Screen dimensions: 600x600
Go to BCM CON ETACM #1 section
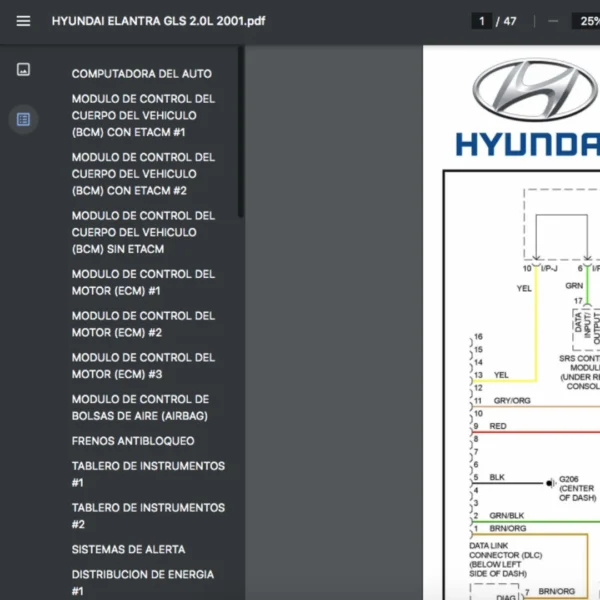(143, 115)
